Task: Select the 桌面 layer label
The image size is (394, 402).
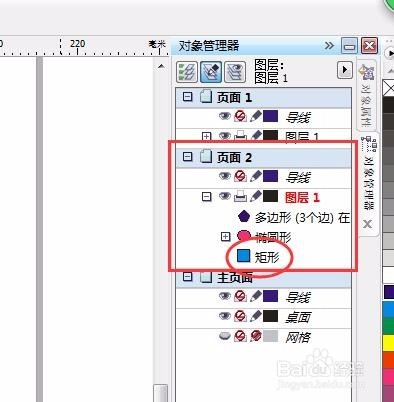Action: coord(297,317)
